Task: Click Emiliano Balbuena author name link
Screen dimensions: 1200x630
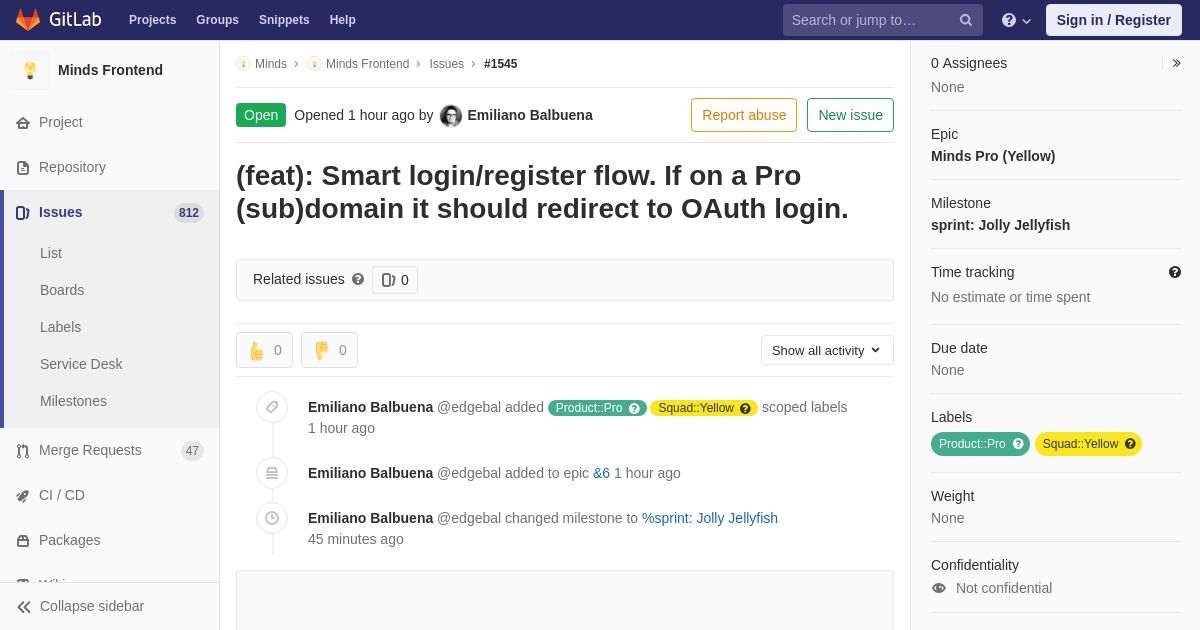Action: (530, 115)
